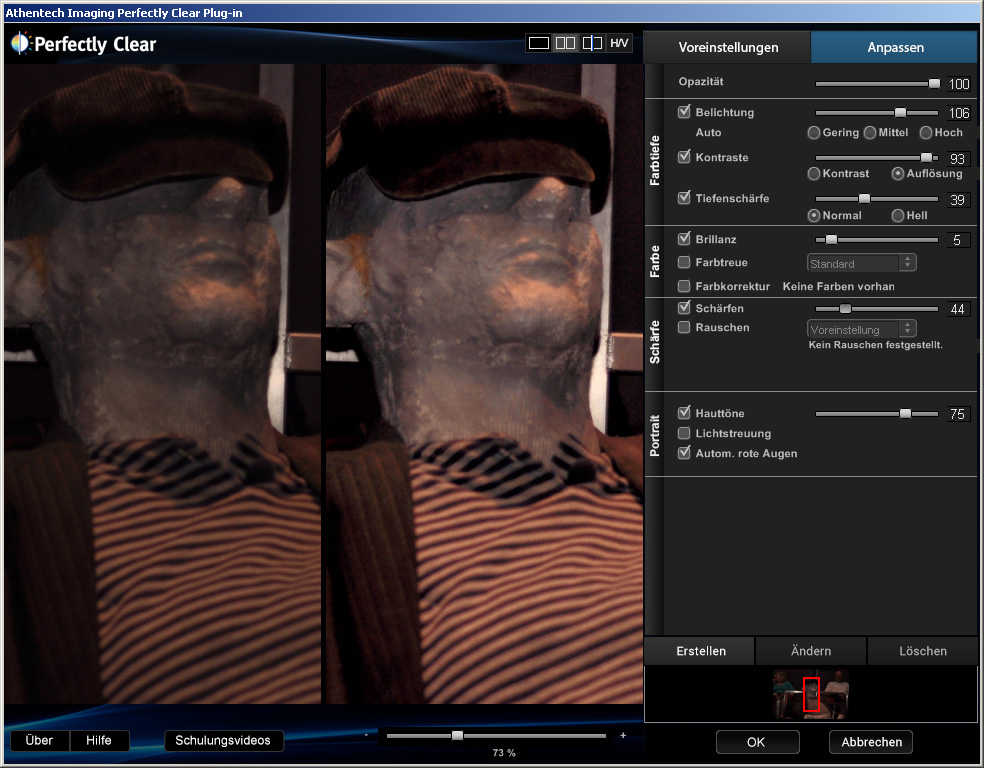Open the Hilfe button
This screenshot has width=984, height=768.
click(99, 740)
